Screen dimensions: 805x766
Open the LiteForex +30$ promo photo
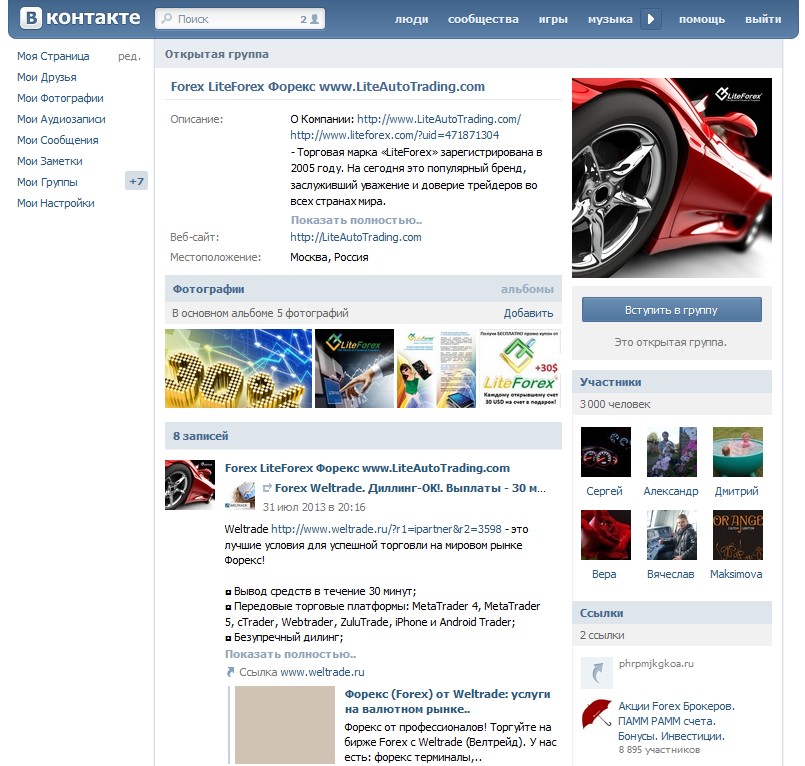520,369
